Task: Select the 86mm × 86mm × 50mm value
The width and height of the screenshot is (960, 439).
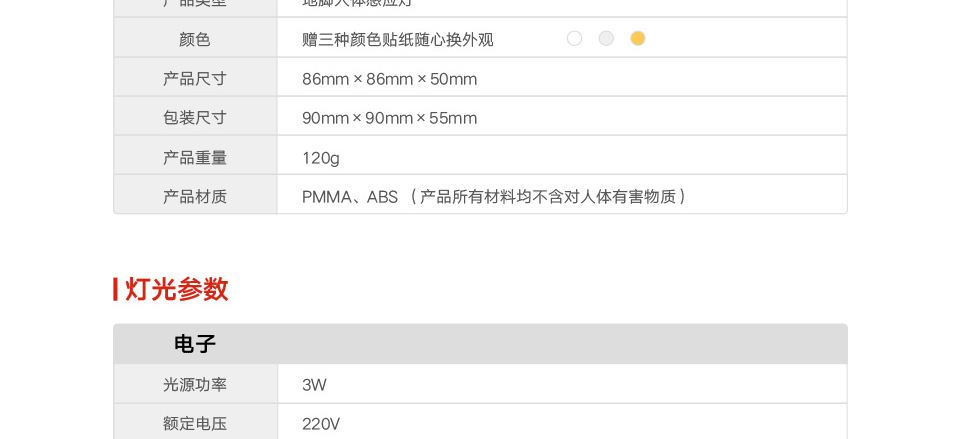Action: coord(390,79)
